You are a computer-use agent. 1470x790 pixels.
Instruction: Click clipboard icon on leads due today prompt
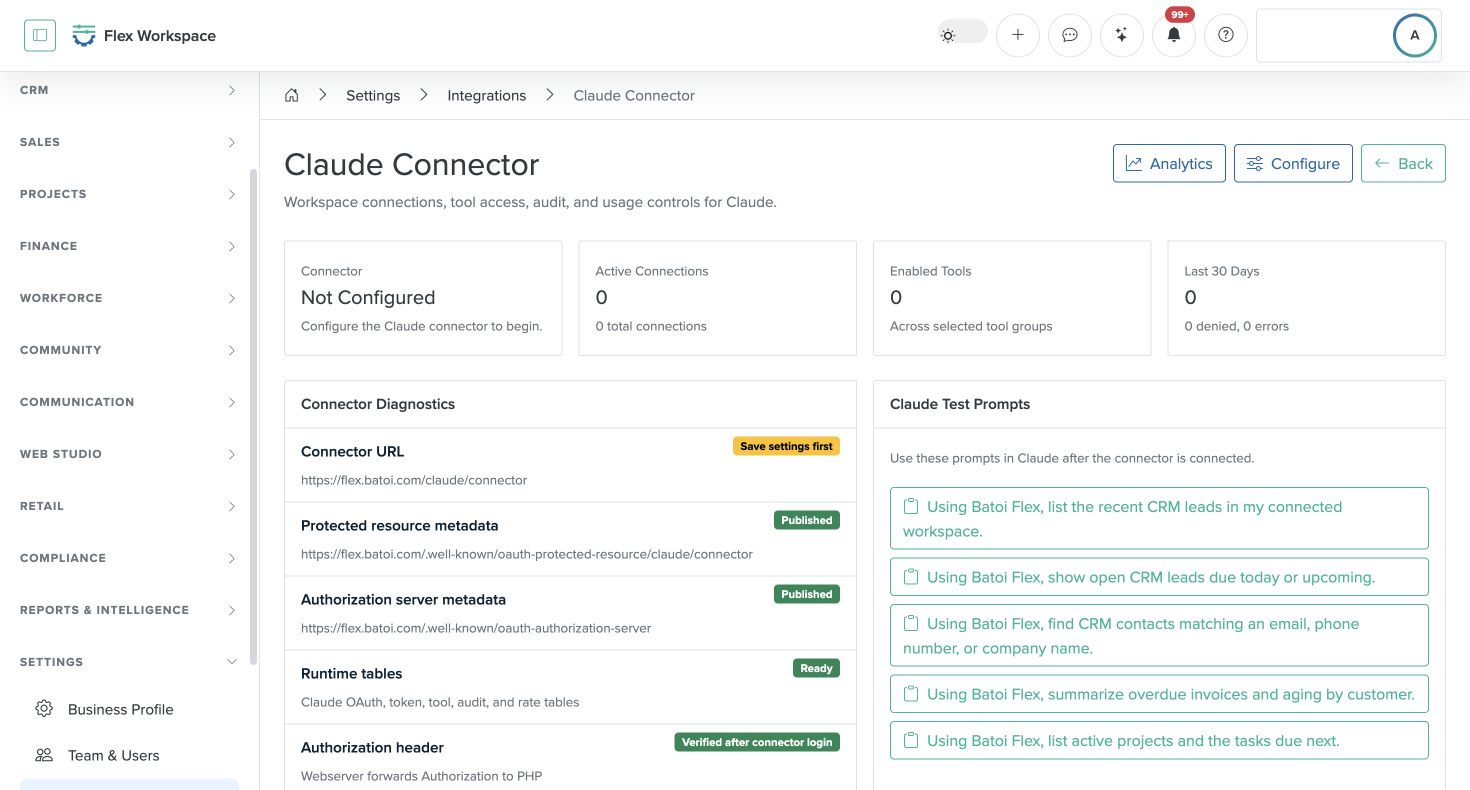click(x=911, y=577)
